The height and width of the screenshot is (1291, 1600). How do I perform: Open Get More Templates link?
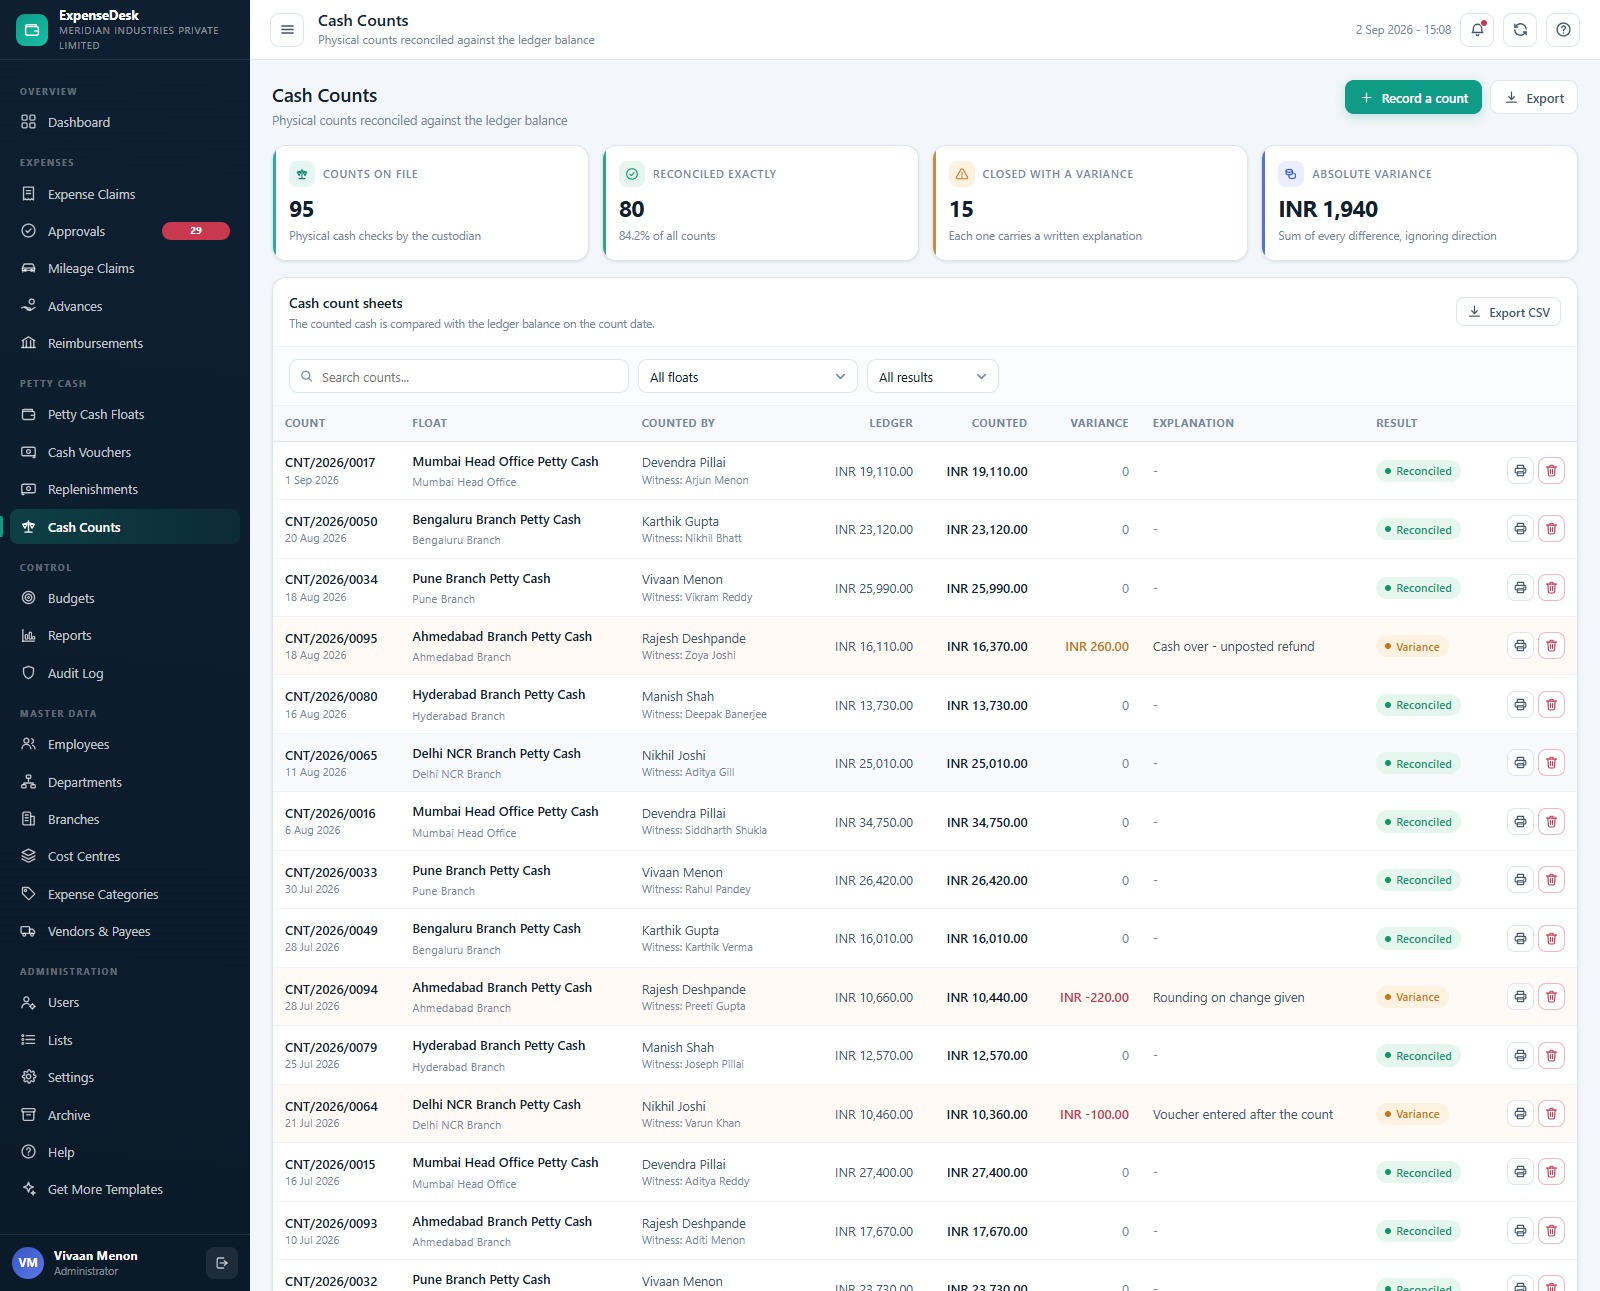pos(125,1189)
